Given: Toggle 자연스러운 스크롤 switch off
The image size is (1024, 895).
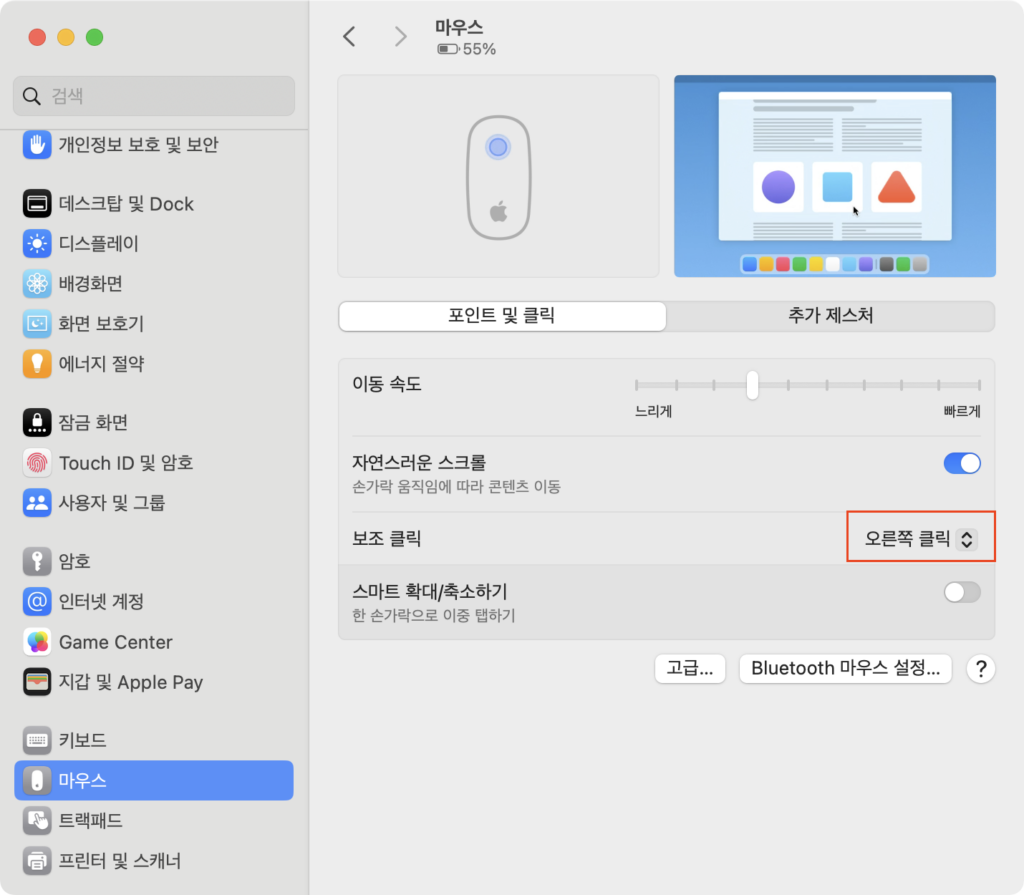Looking at the screenshot, I should click(x=962, y=463).
